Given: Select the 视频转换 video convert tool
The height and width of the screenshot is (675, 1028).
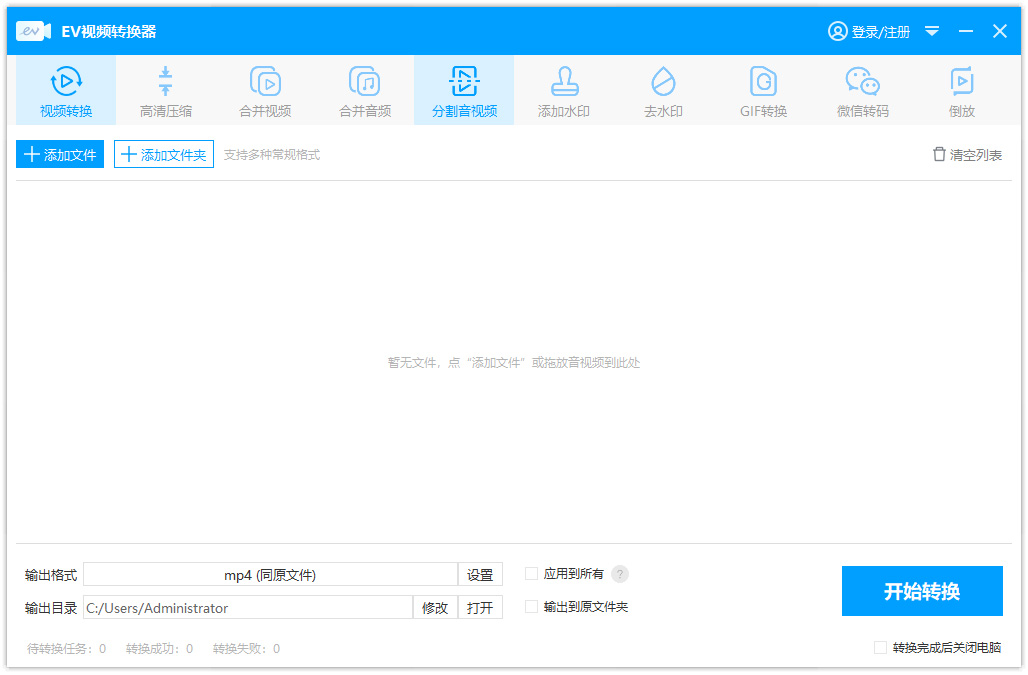Looking at the screenshot, I should click(66, 90).
